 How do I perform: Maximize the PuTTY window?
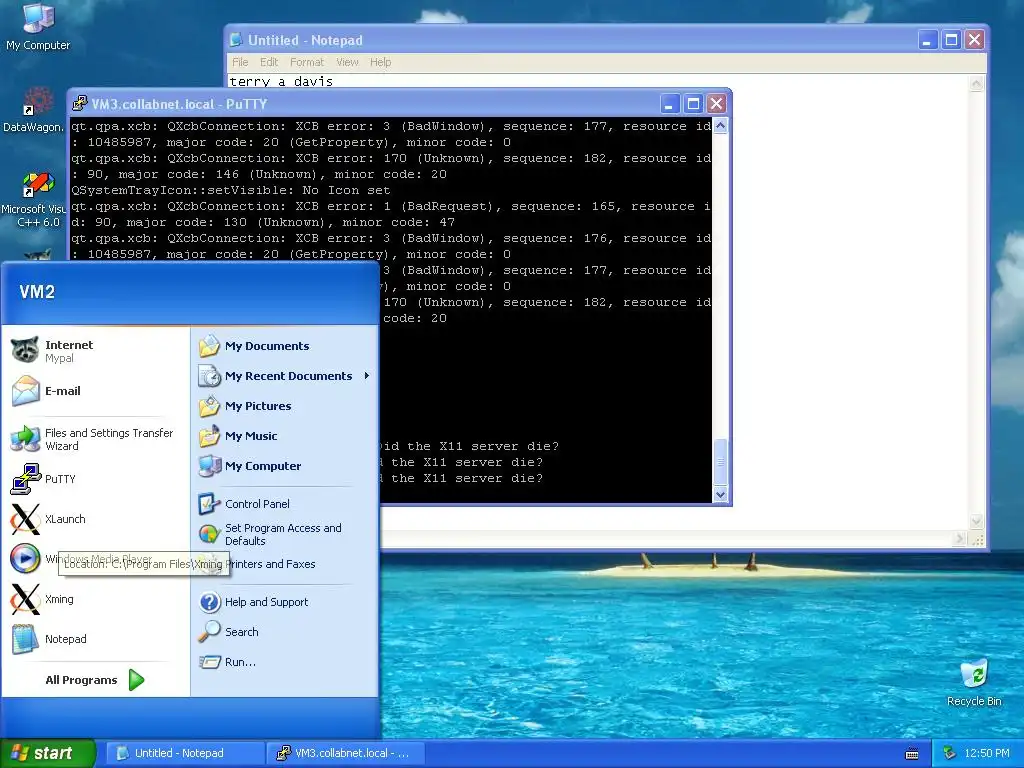pos(693,104)
